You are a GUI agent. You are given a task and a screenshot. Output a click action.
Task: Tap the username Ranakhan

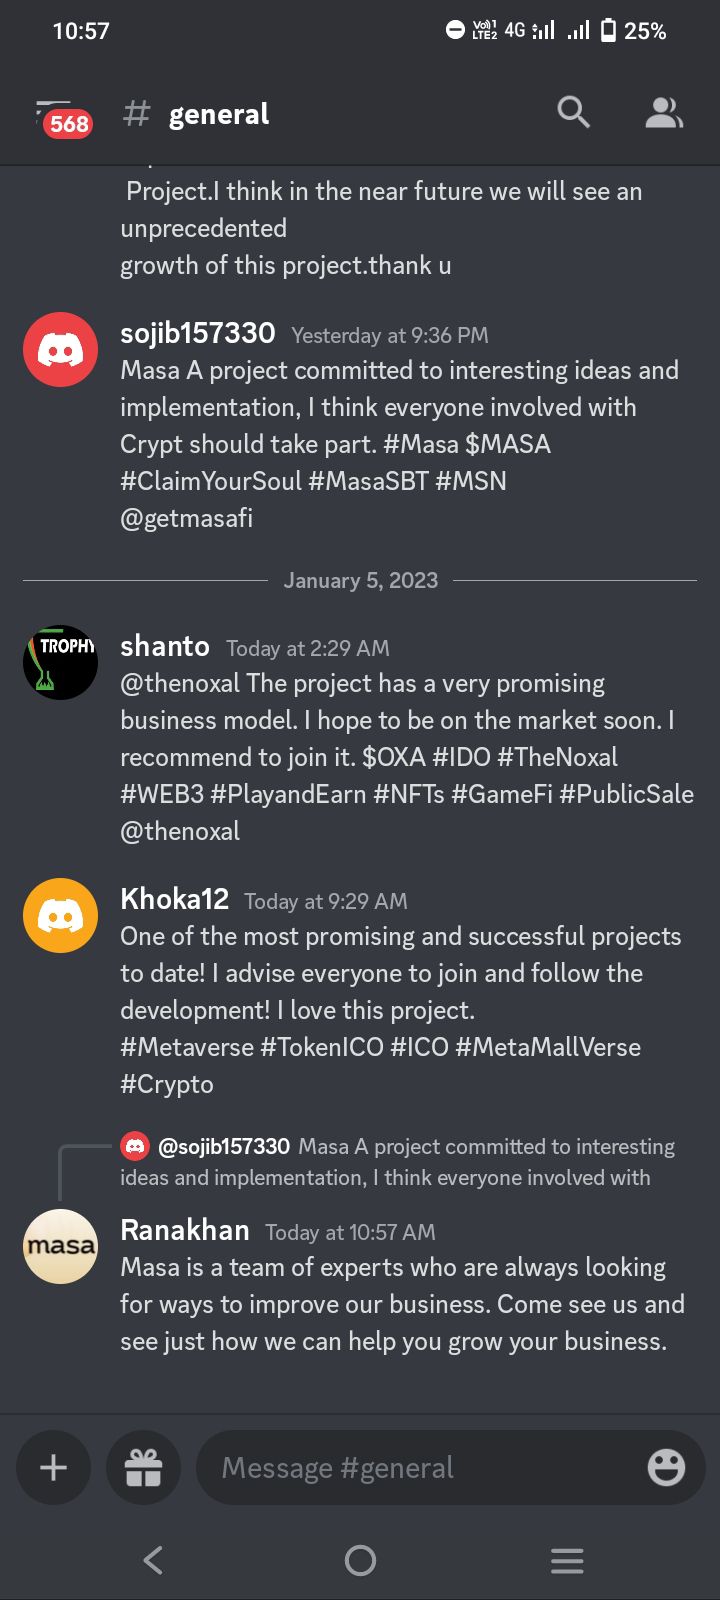click(185, 1230)
